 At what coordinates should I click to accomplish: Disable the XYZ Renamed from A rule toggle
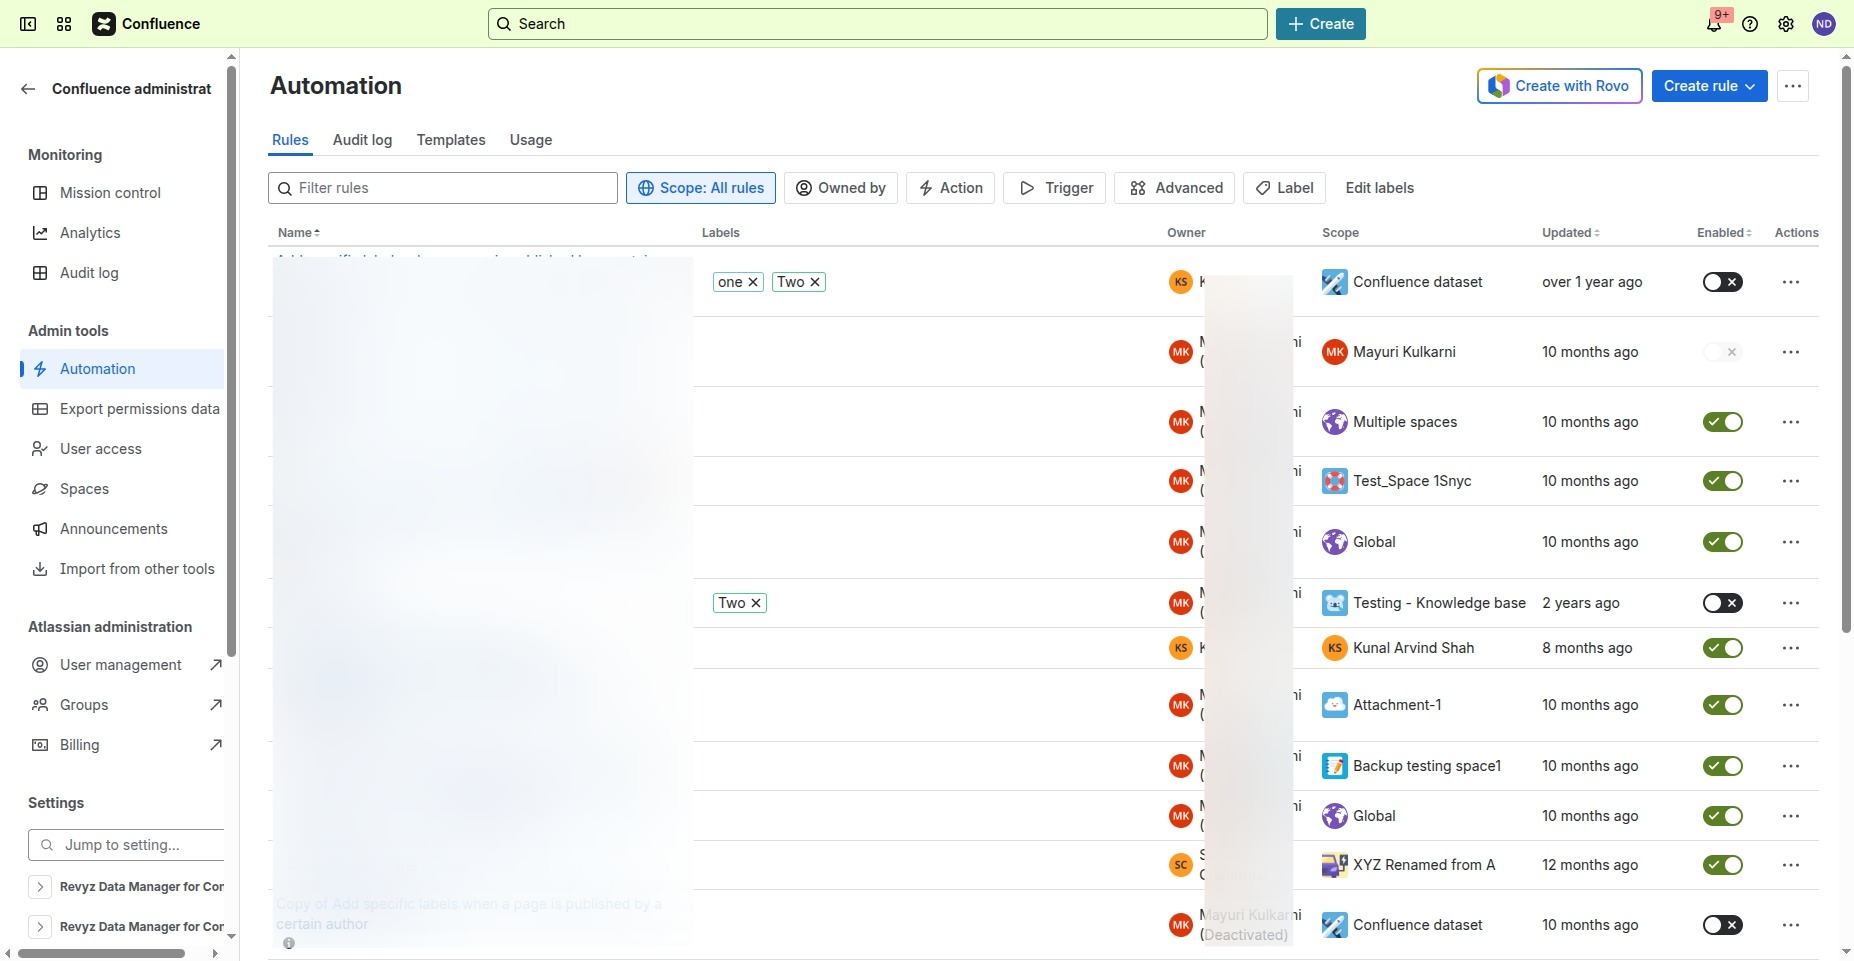tap(1722, 865)
